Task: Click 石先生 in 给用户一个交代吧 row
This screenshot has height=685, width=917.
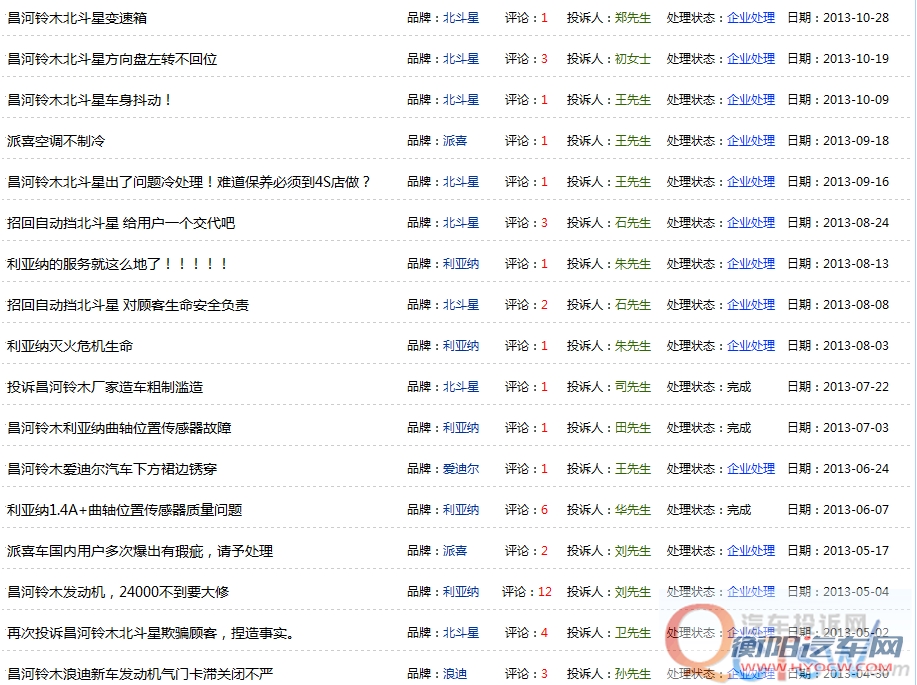Action: pos(633,222)
